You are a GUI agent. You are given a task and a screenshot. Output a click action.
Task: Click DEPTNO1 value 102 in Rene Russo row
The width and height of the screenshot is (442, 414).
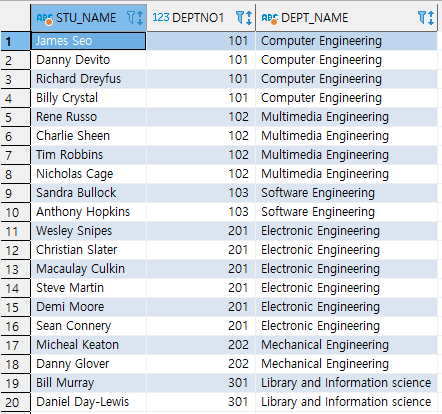coord(201,117)
